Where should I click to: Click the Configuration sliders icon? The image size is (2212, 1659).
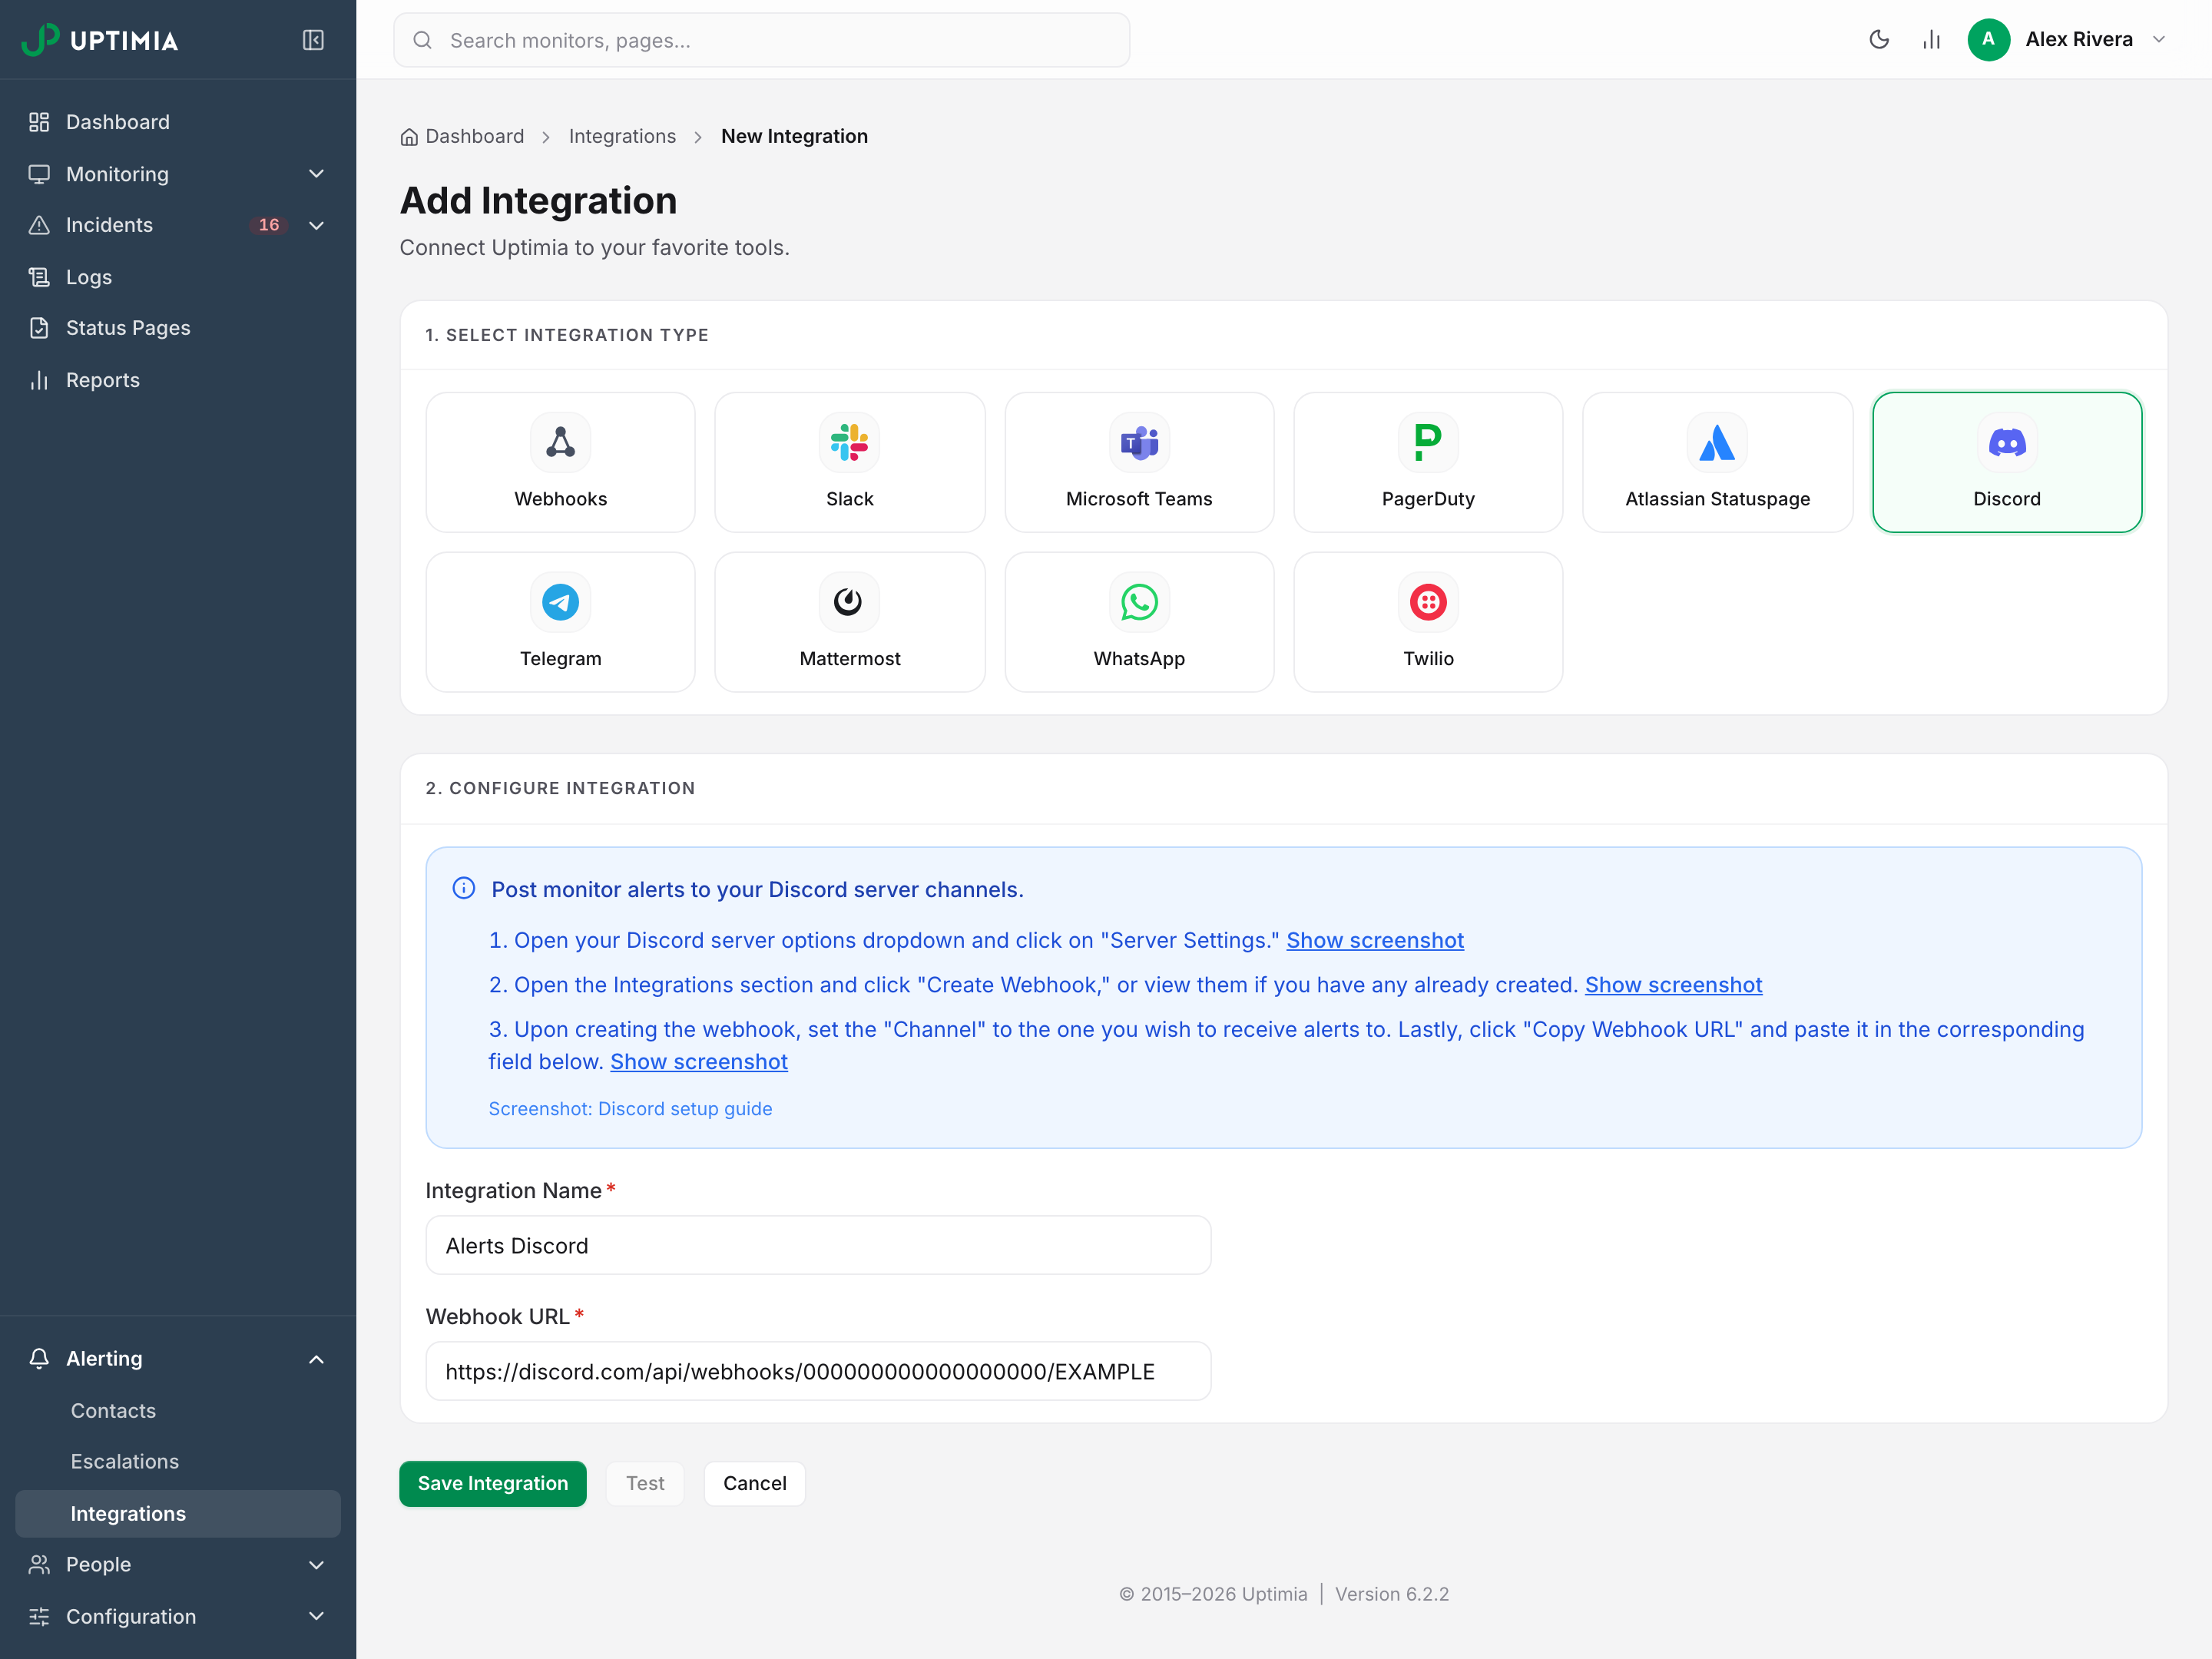[x=39, y=1616]
